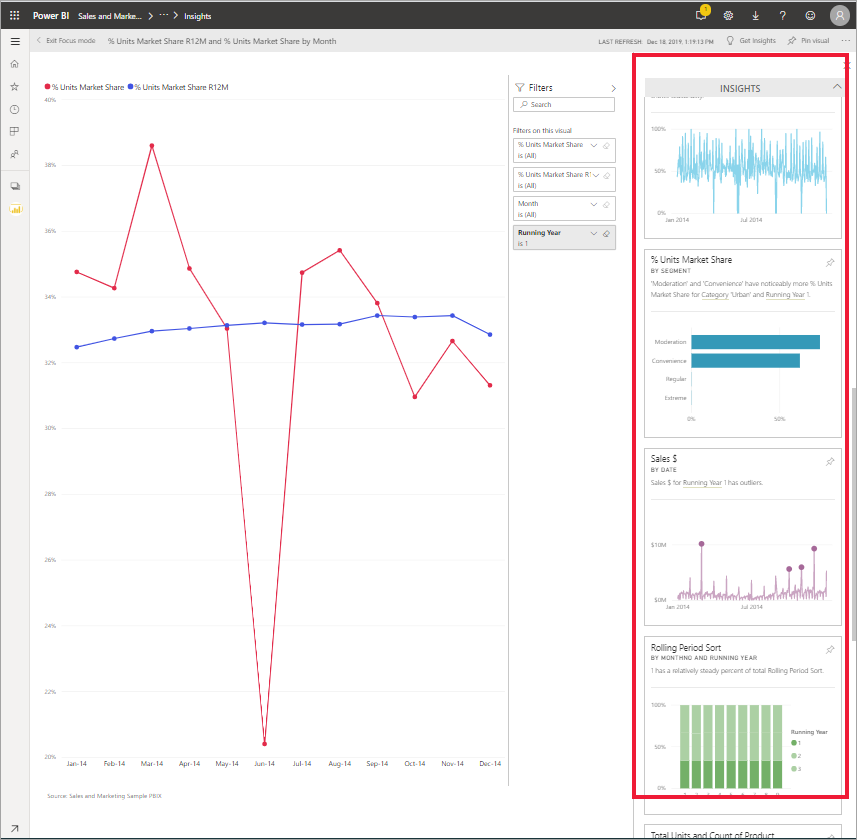Open Recent items from the left navigation

[x=14, y=109]
